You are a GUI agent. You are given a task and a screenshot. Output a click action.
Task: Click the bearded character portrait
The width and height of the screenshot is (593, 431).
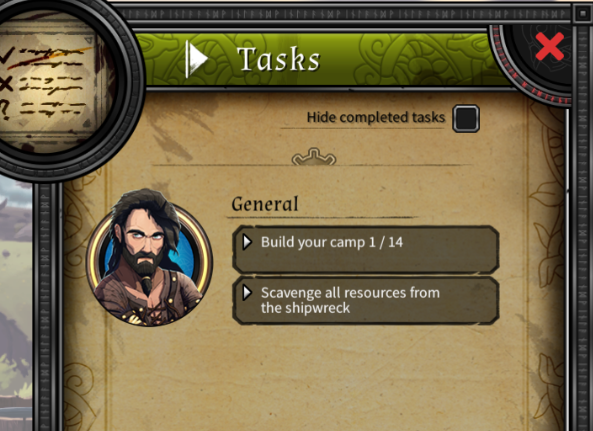point(149,258)
